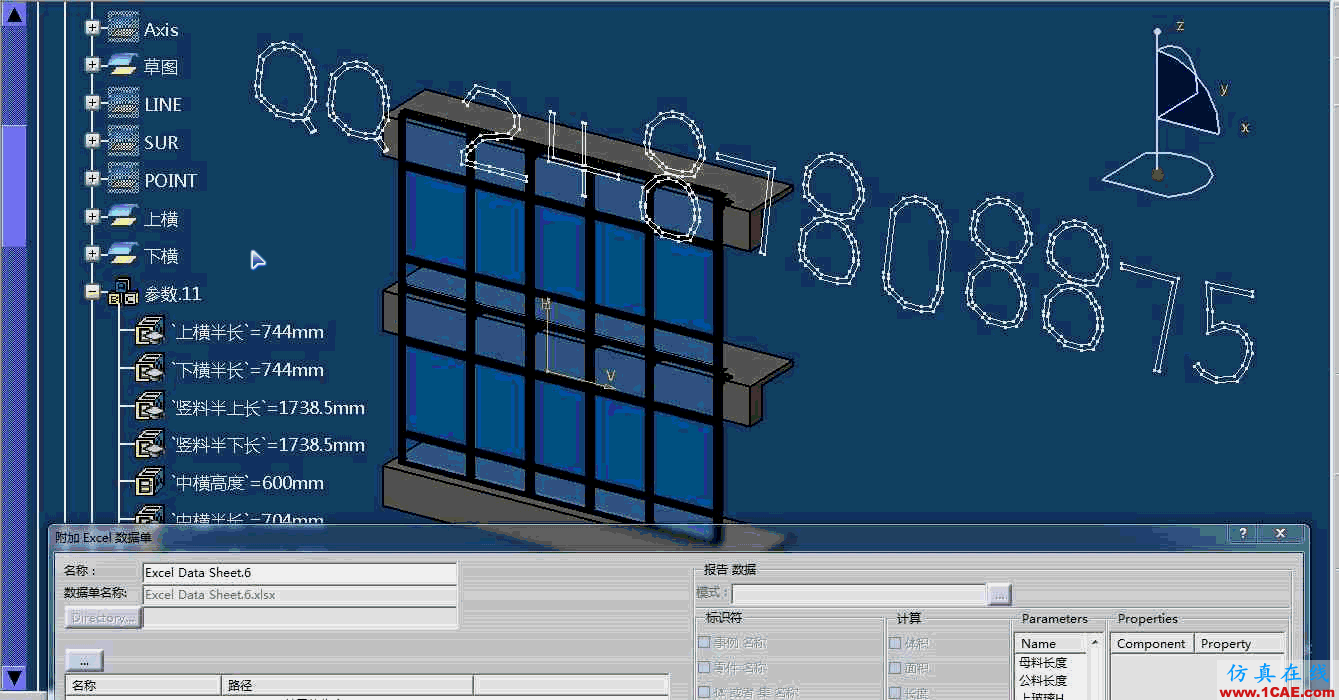Image resolution: width=1339 pixels, height=700 pixels.
Task: Toggle the 零件 名称 checkbox
Action: pyautogui.click(x=704, y=668)
